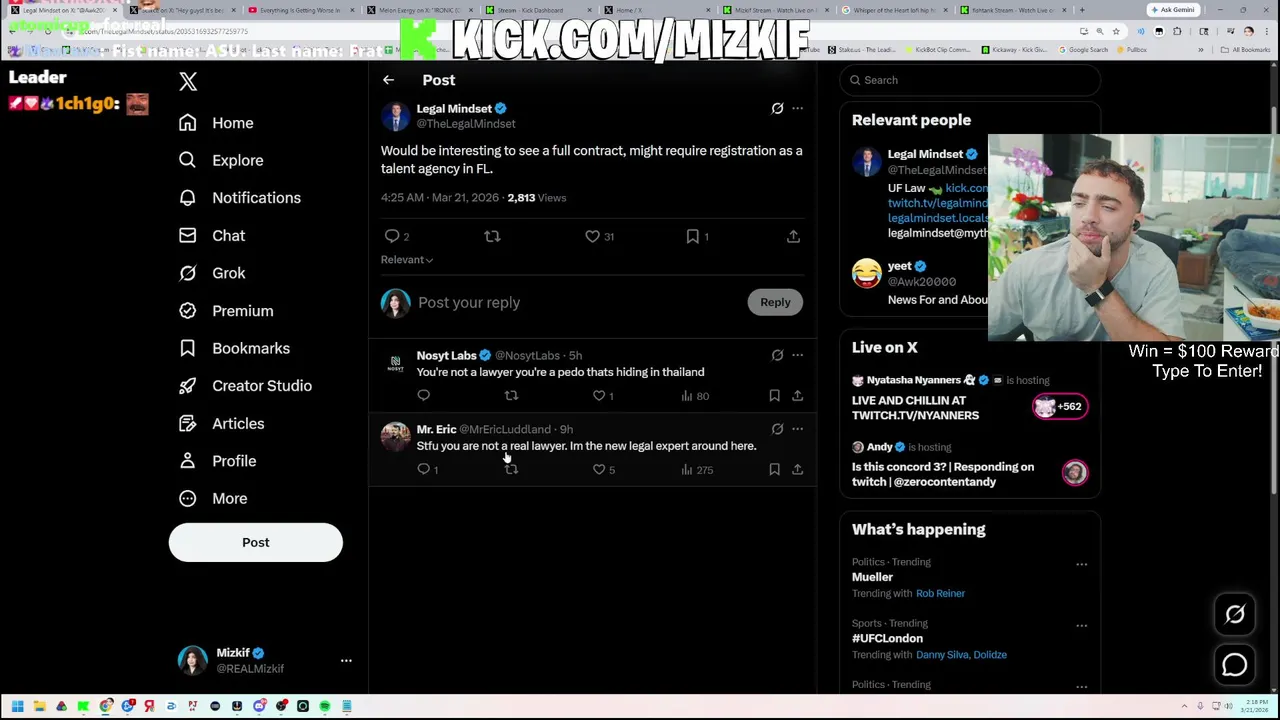This screenshot has width=1280, height=720.
Task: Open the new browser tab plus button
Action: [1081, 10]
